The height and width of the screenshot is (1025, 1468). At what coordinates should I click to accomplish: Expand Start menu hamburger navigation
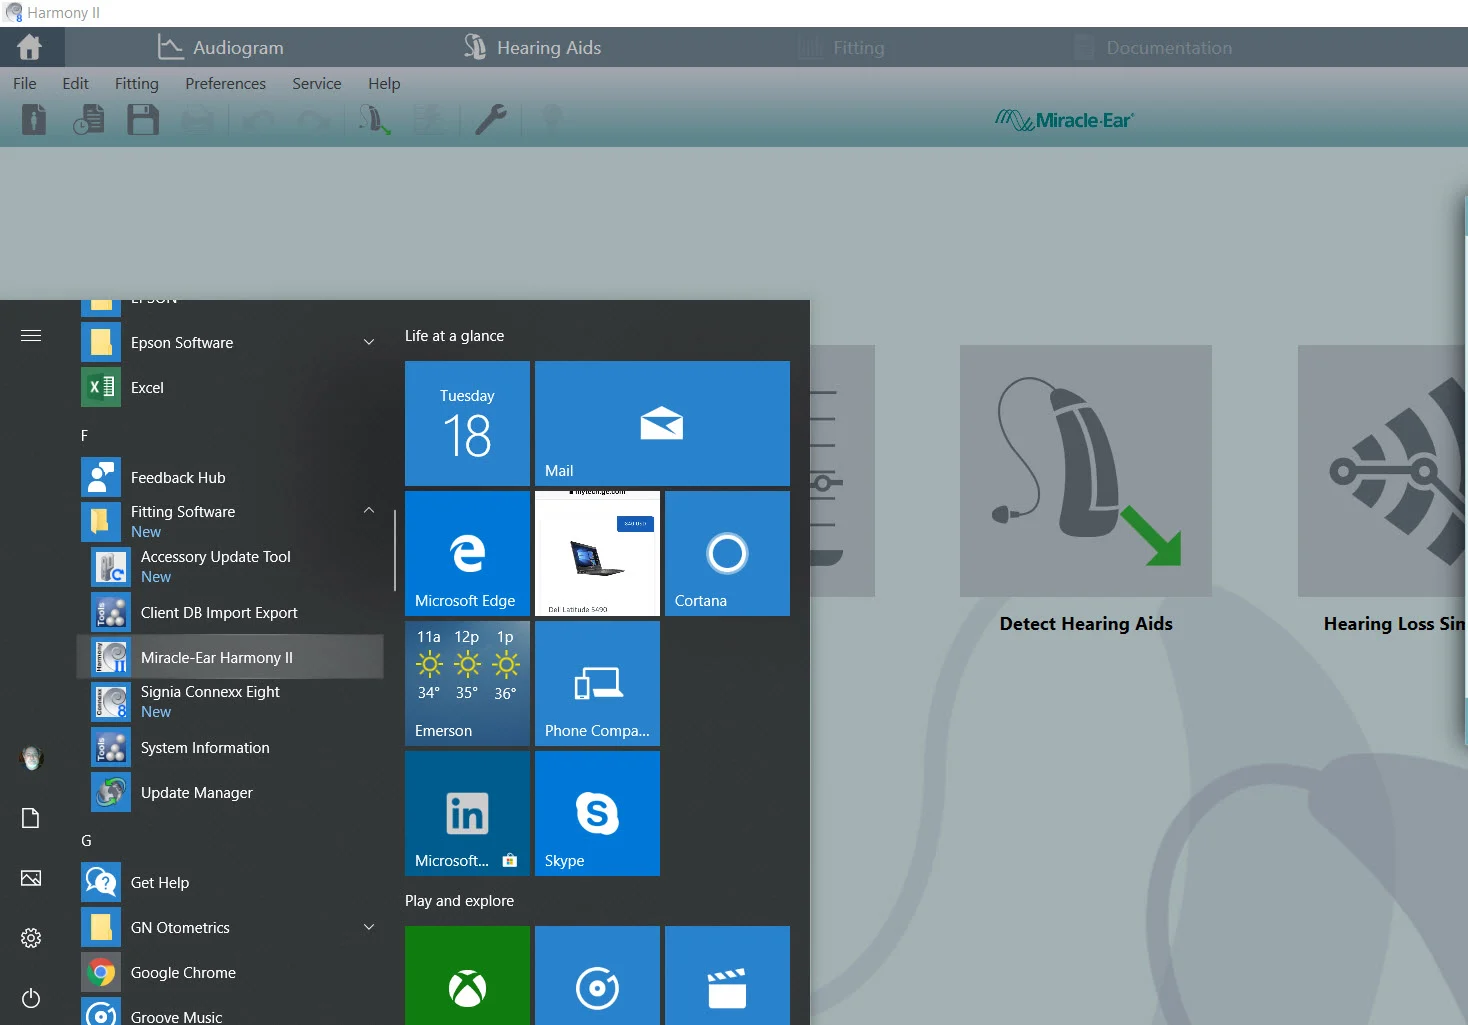coord(31,335)
